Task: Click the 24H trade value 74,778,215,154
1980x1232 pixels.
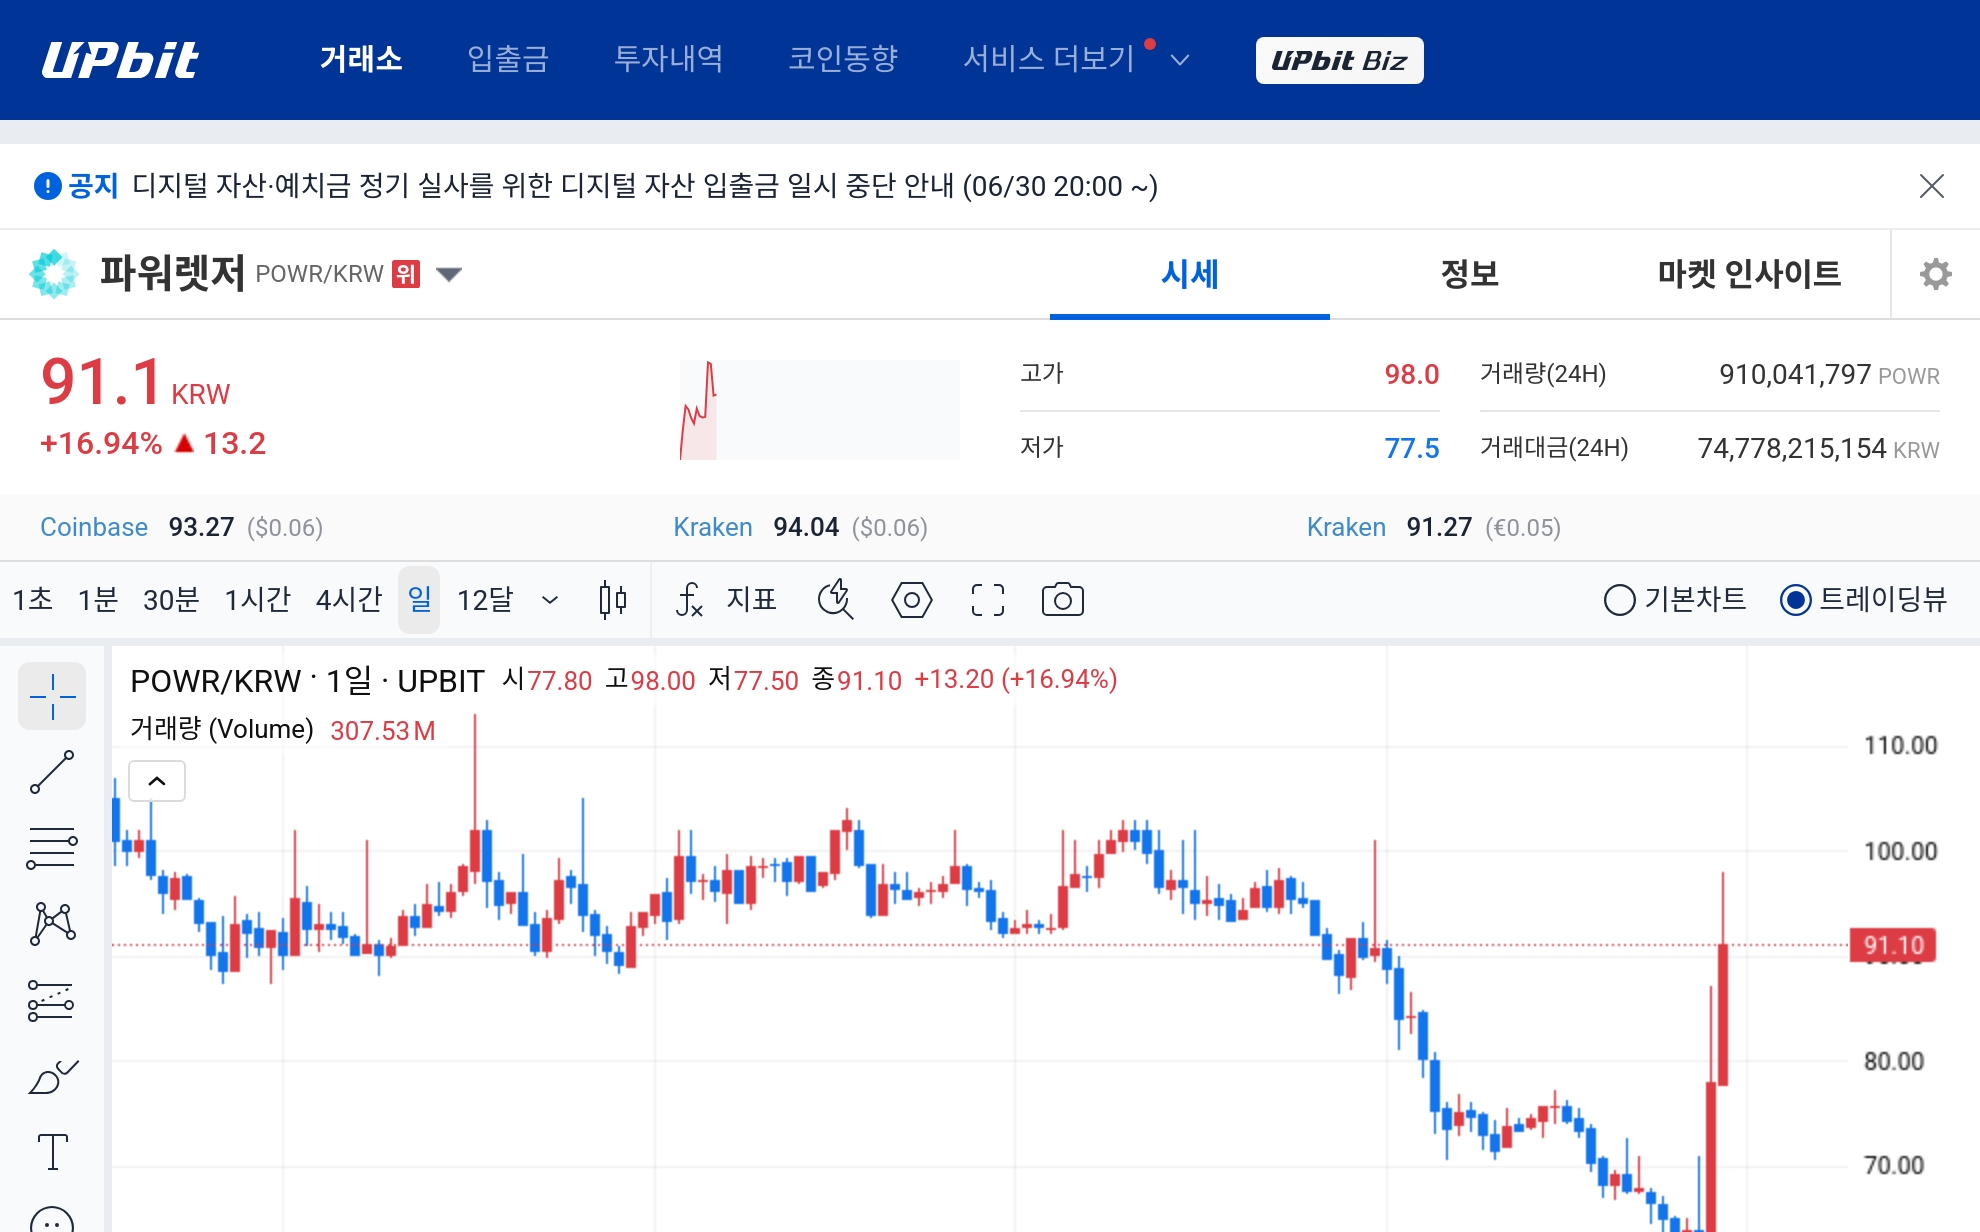Action: coord(1792,448)
